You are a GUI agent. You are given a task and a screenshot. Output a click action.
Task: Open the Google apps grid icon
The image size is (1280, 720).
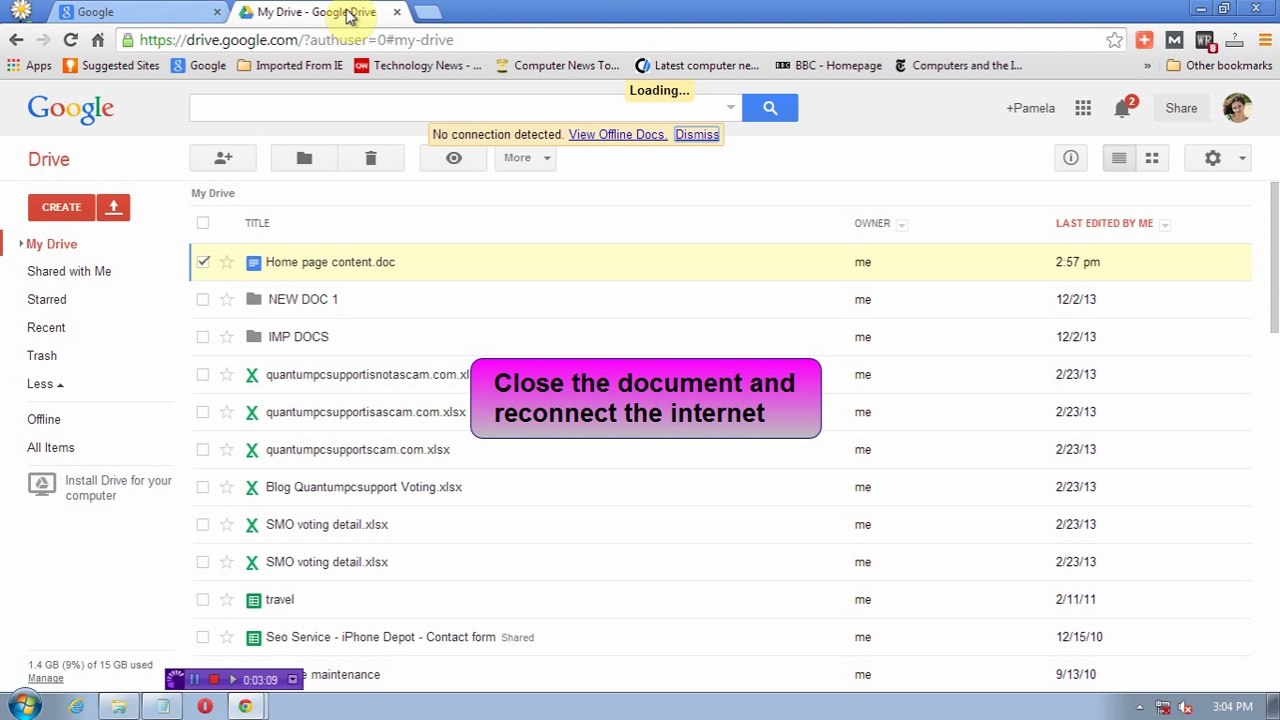(1083, 108)
